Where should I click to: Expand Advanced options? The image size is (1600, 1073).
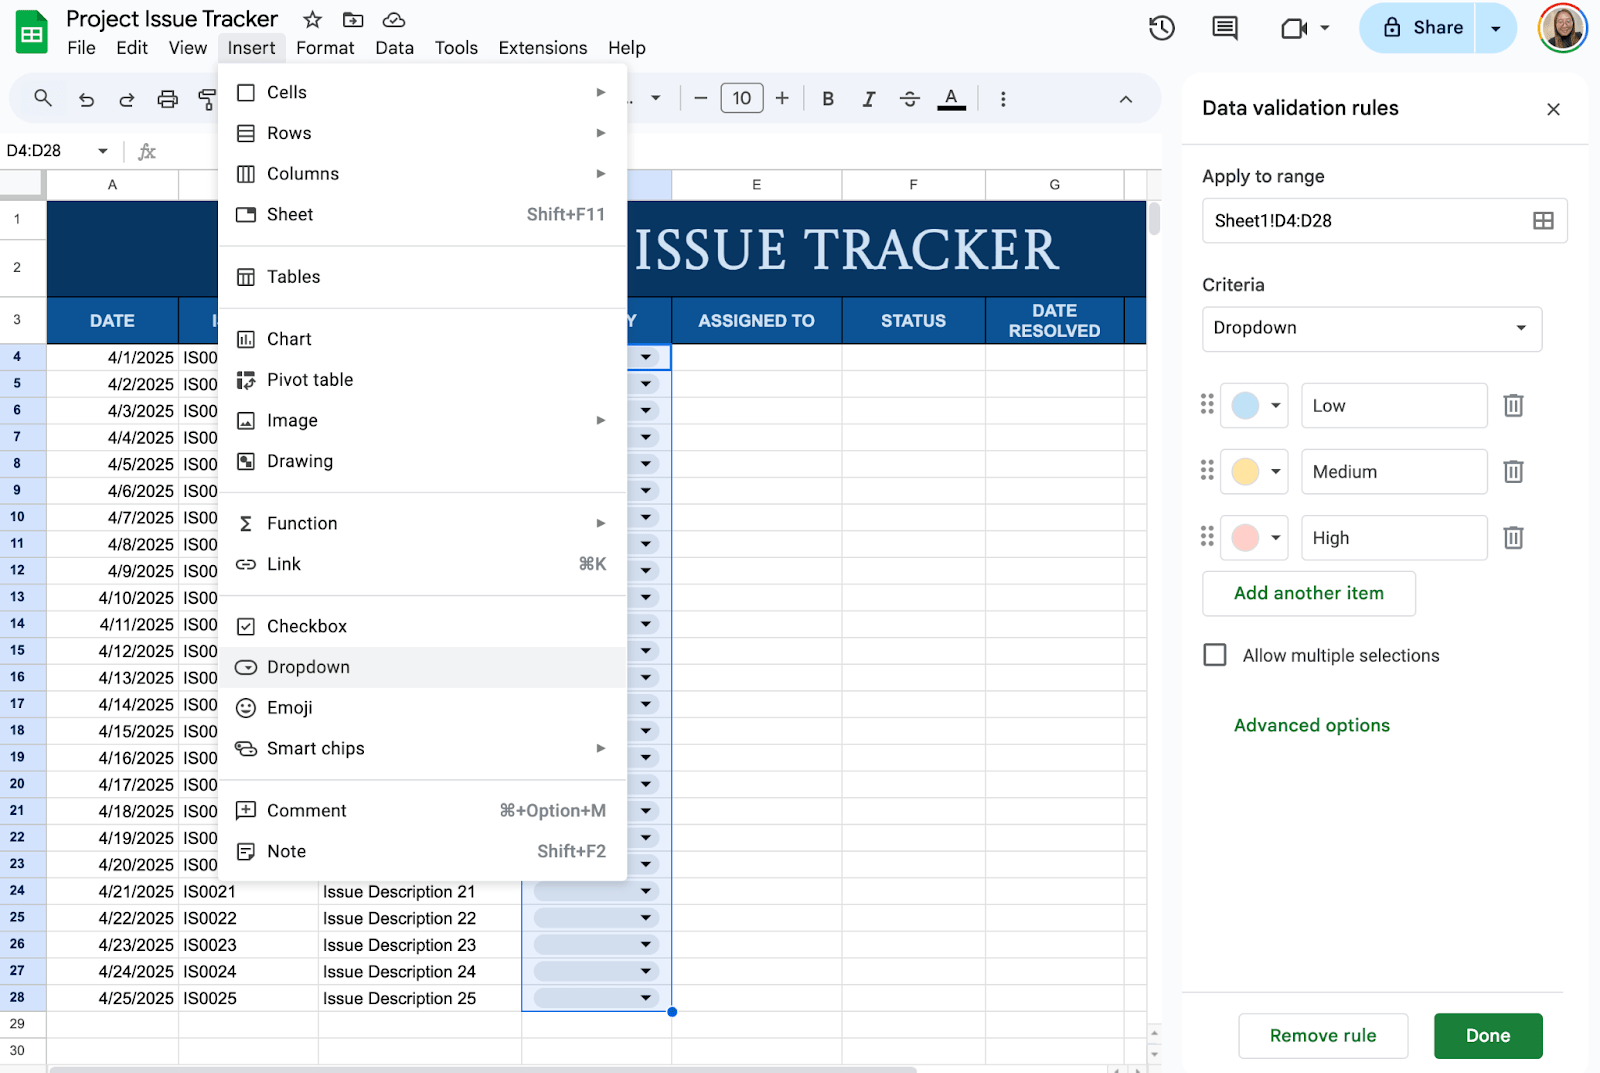pos(1312,725)
